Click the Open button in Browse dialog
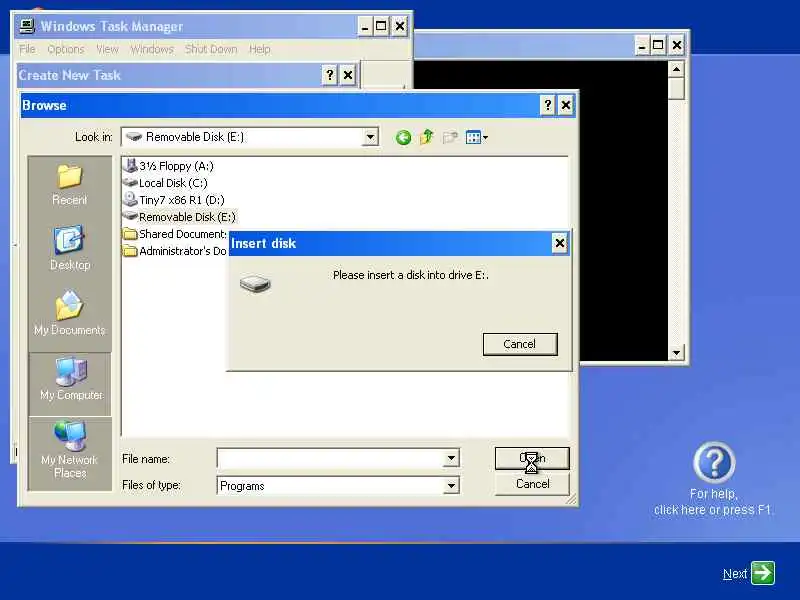Viewport: 800px width, 600px height. [532, 458]
